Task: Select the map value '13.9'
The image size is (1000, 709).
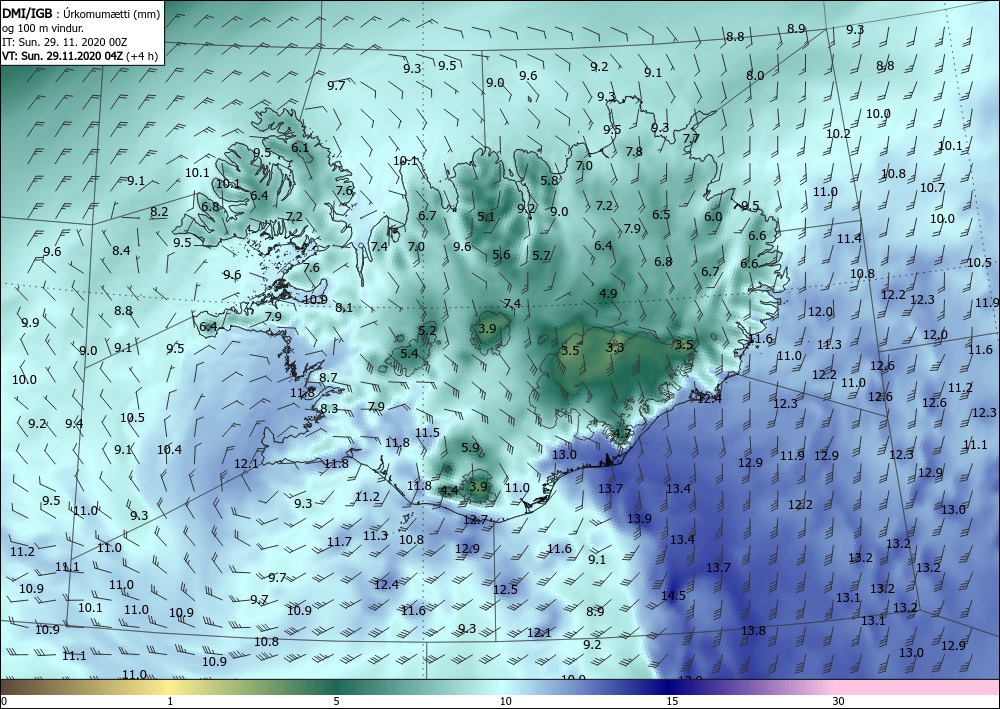Action: point(639,518)
